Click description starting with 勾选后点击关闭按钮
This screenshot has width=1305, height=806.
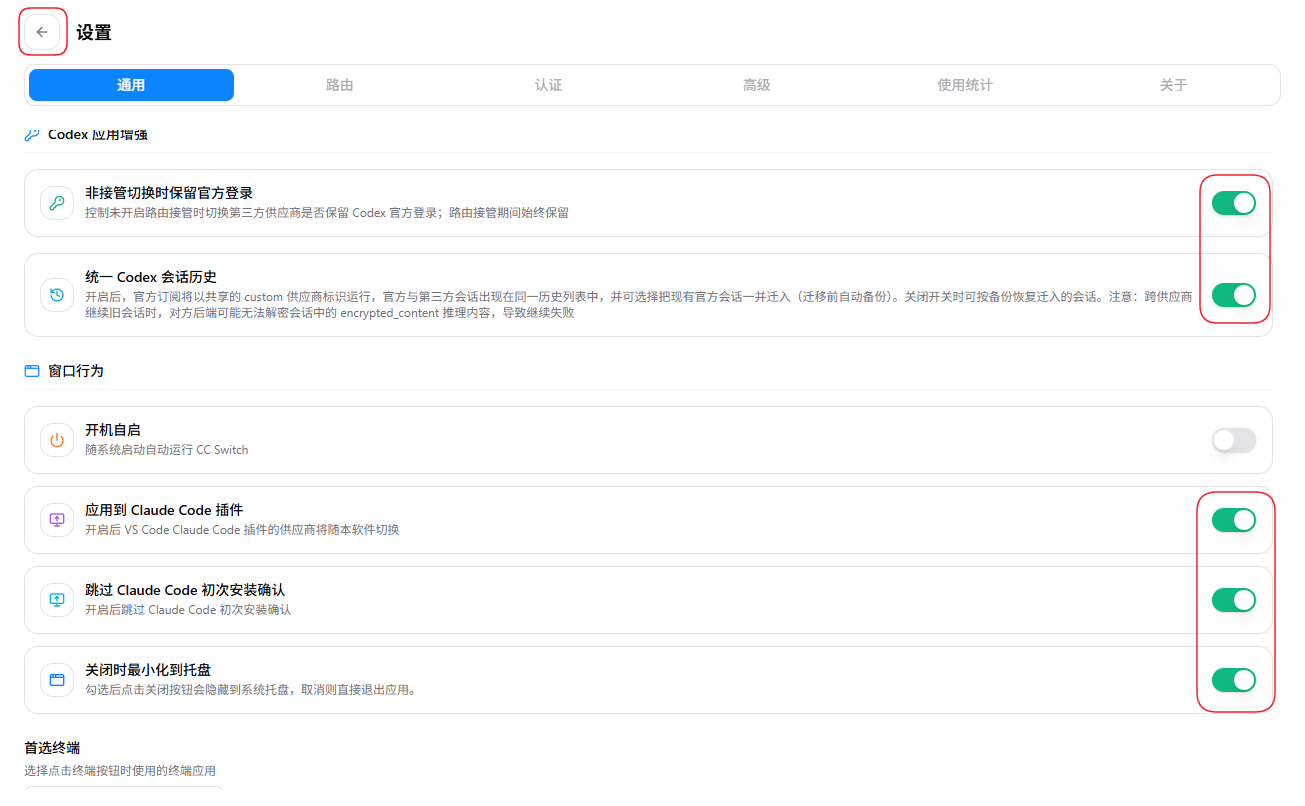pyautogui.click(x=251, y=690)
